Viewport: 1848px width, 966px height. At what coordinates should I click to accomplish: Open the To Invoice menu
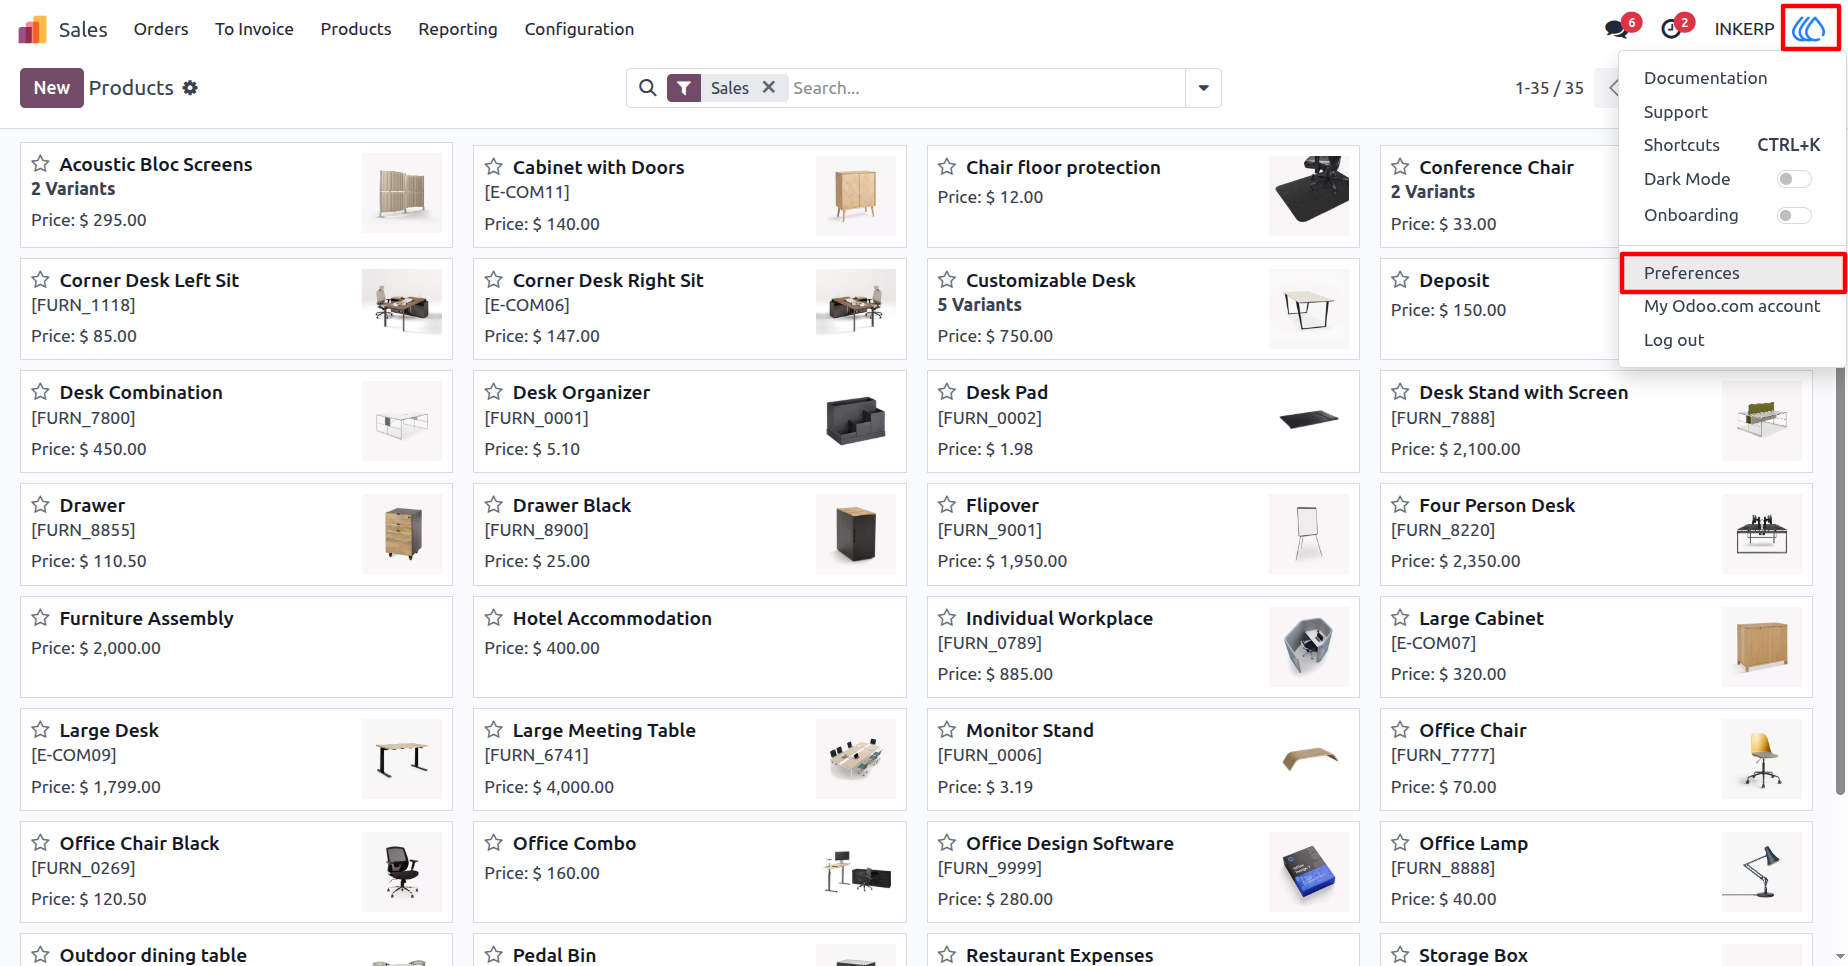(x=254, y=29)
